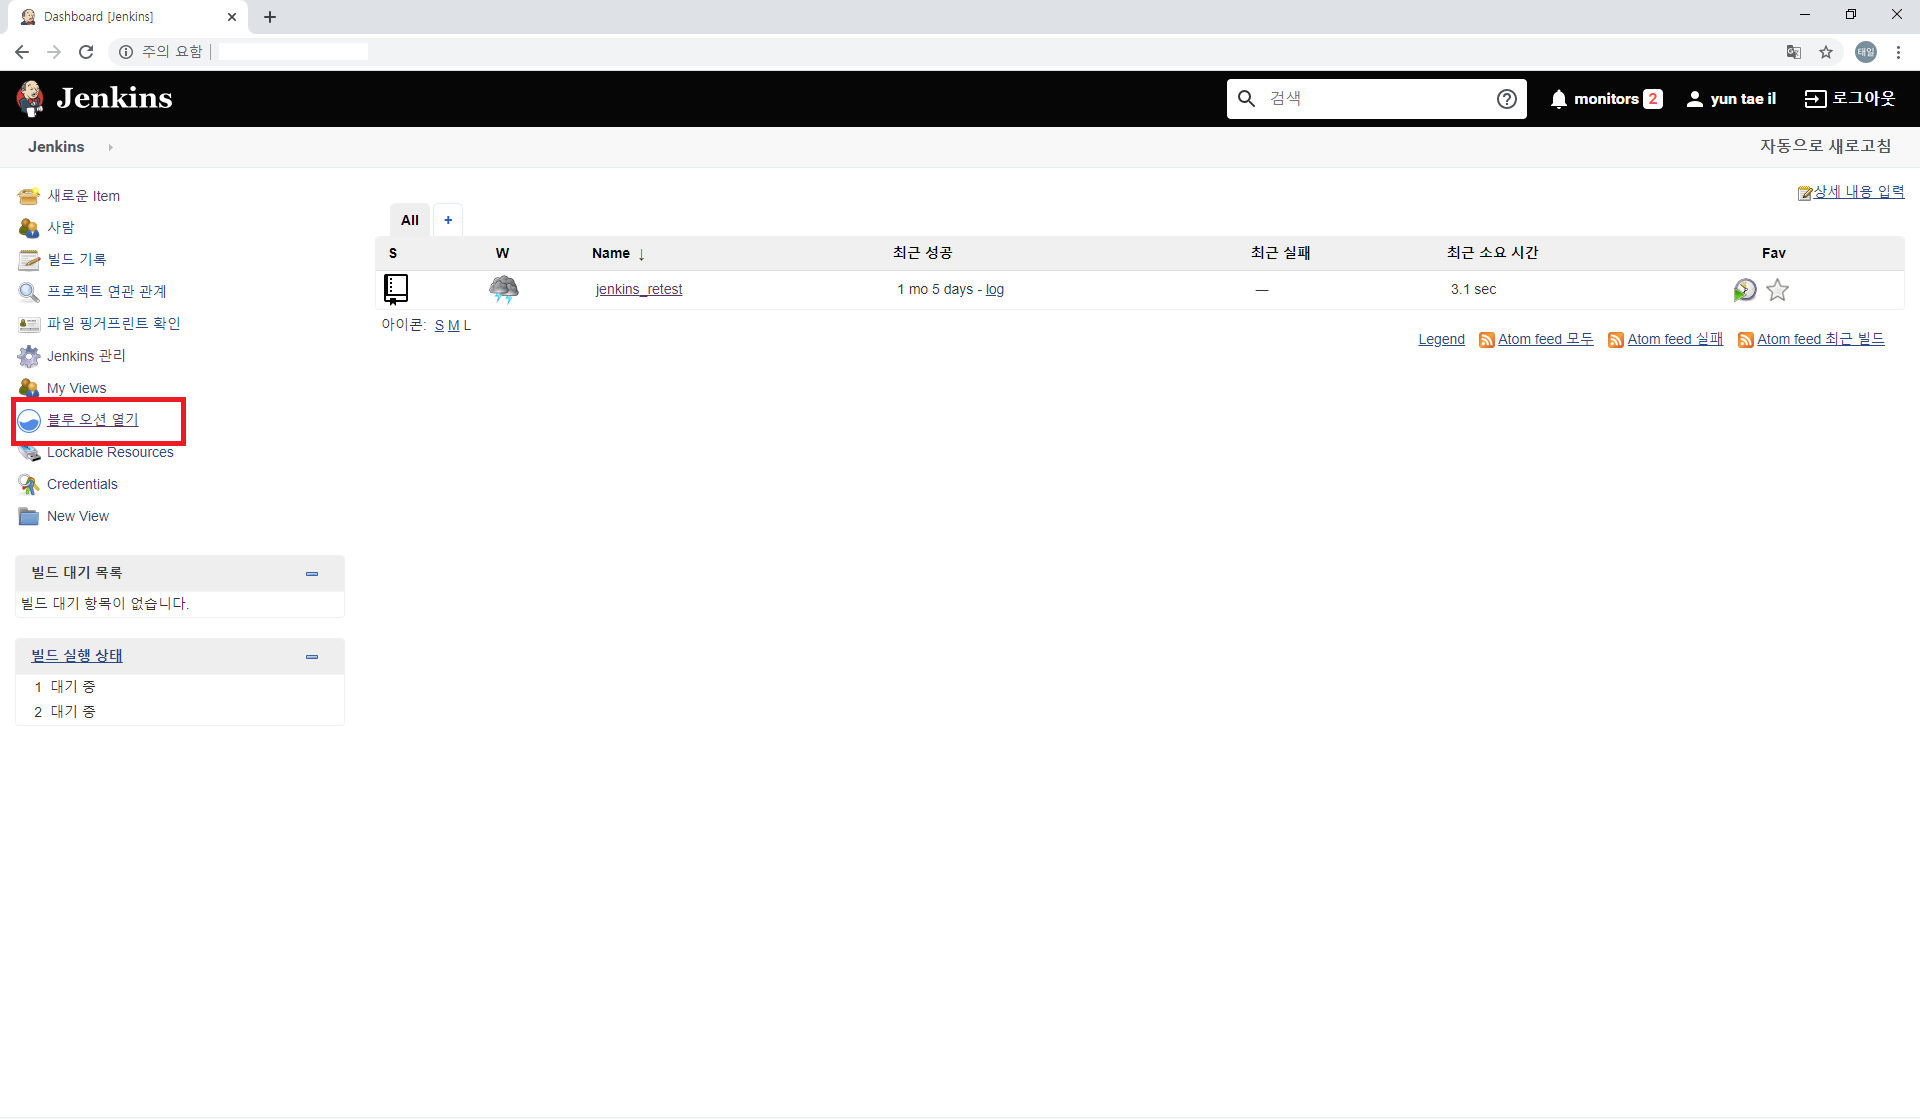Click the user profile icon beside yun tae il
This screenshot has height=1119, width=1920.
pyautogui.click(x=1695, y=99)
